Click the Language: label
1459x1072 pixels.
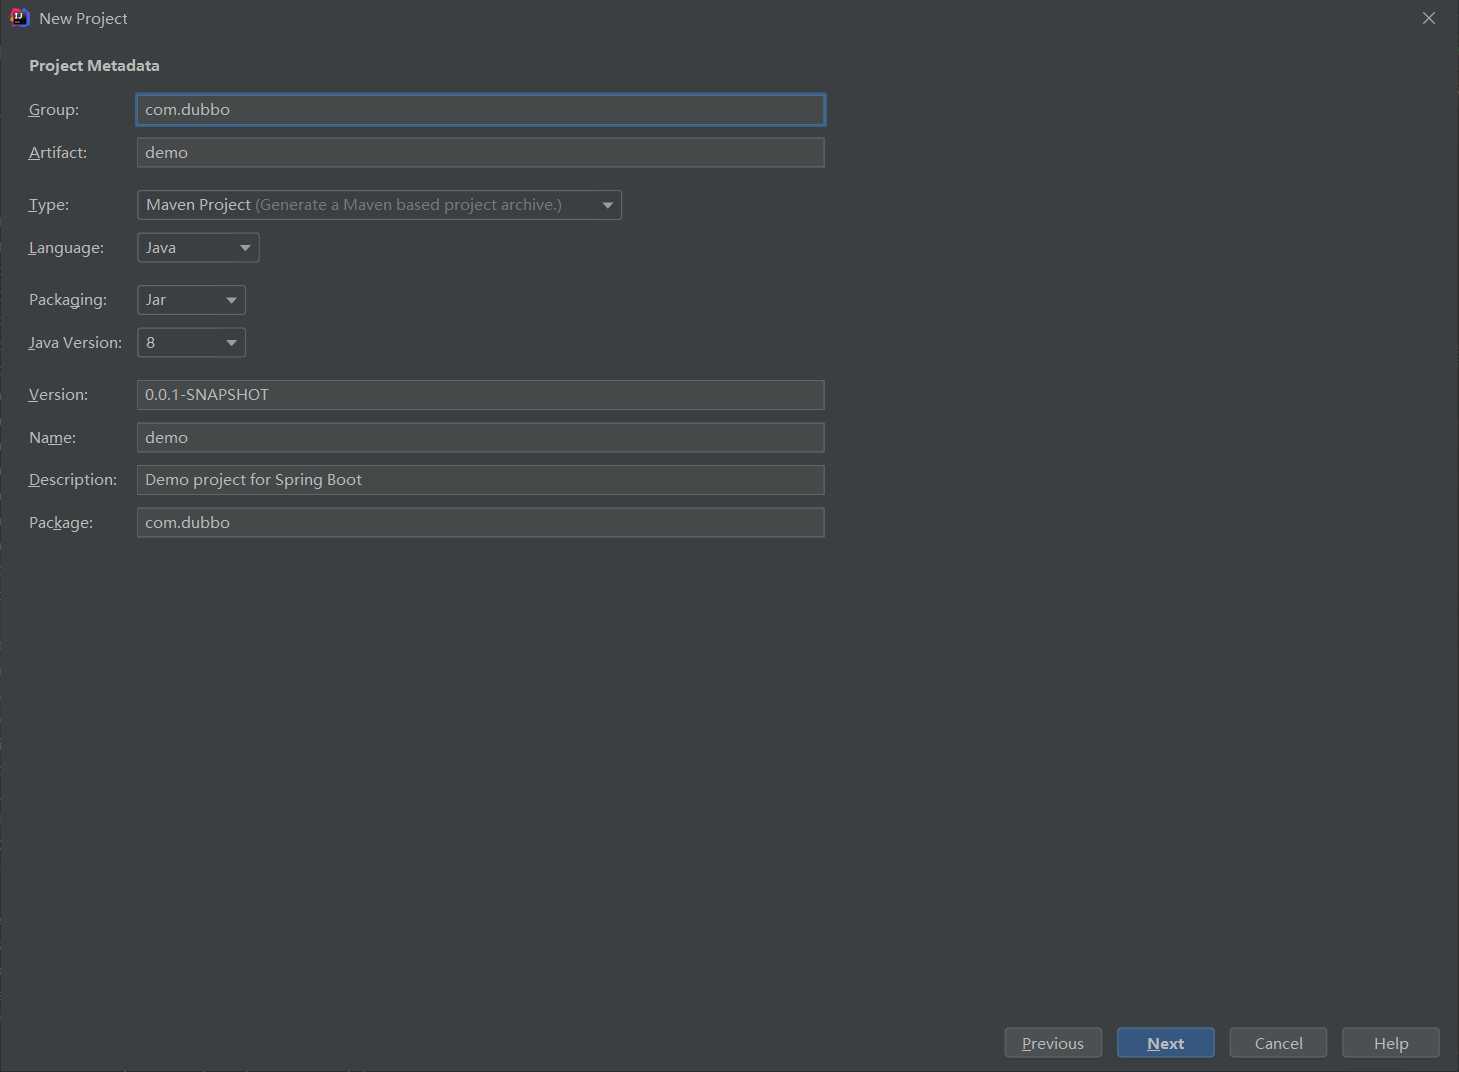(x=66, y=248)
